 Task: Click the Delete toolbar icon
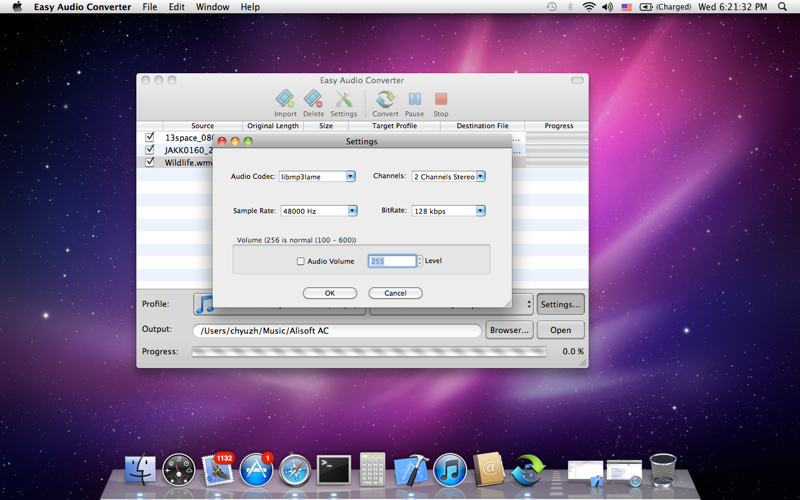click(x=313, y=100)
